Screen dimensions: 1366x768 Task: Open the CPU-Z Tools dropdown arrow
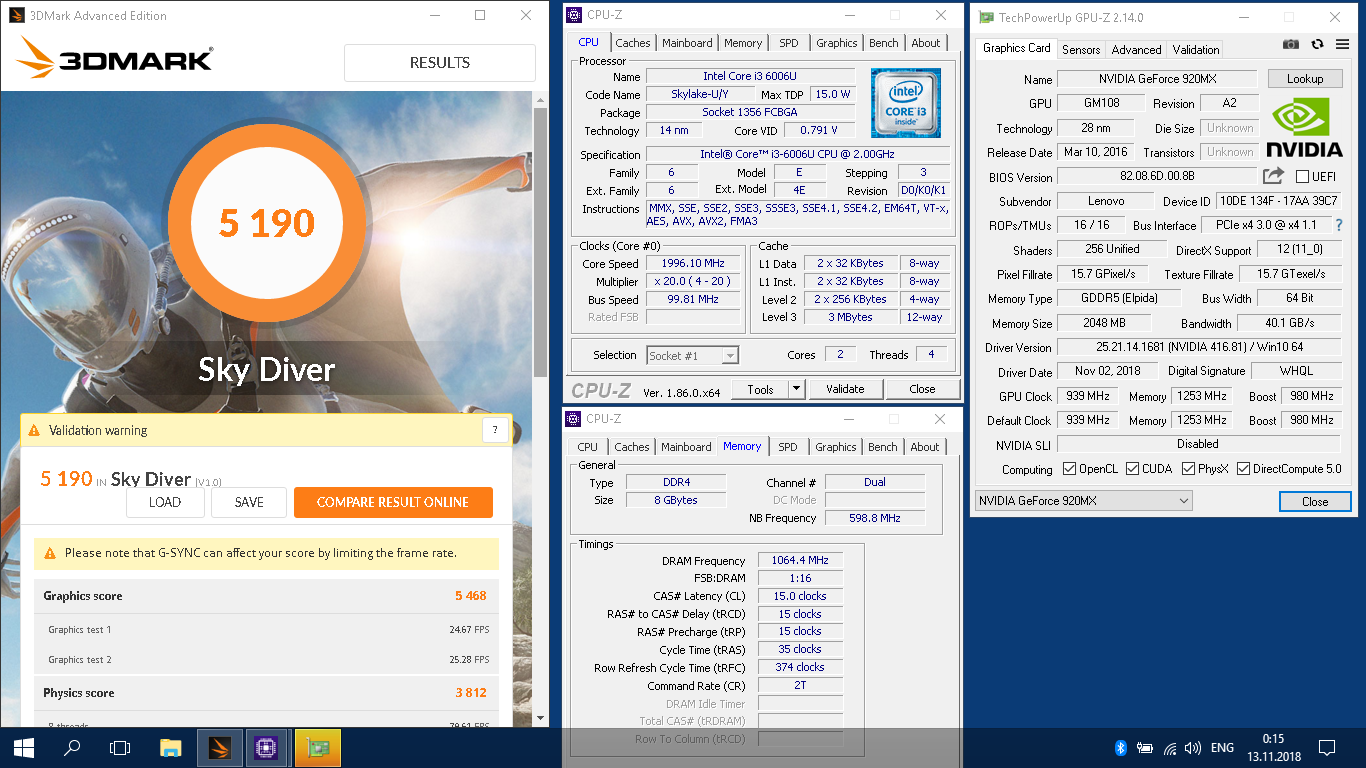pos(797,389)
